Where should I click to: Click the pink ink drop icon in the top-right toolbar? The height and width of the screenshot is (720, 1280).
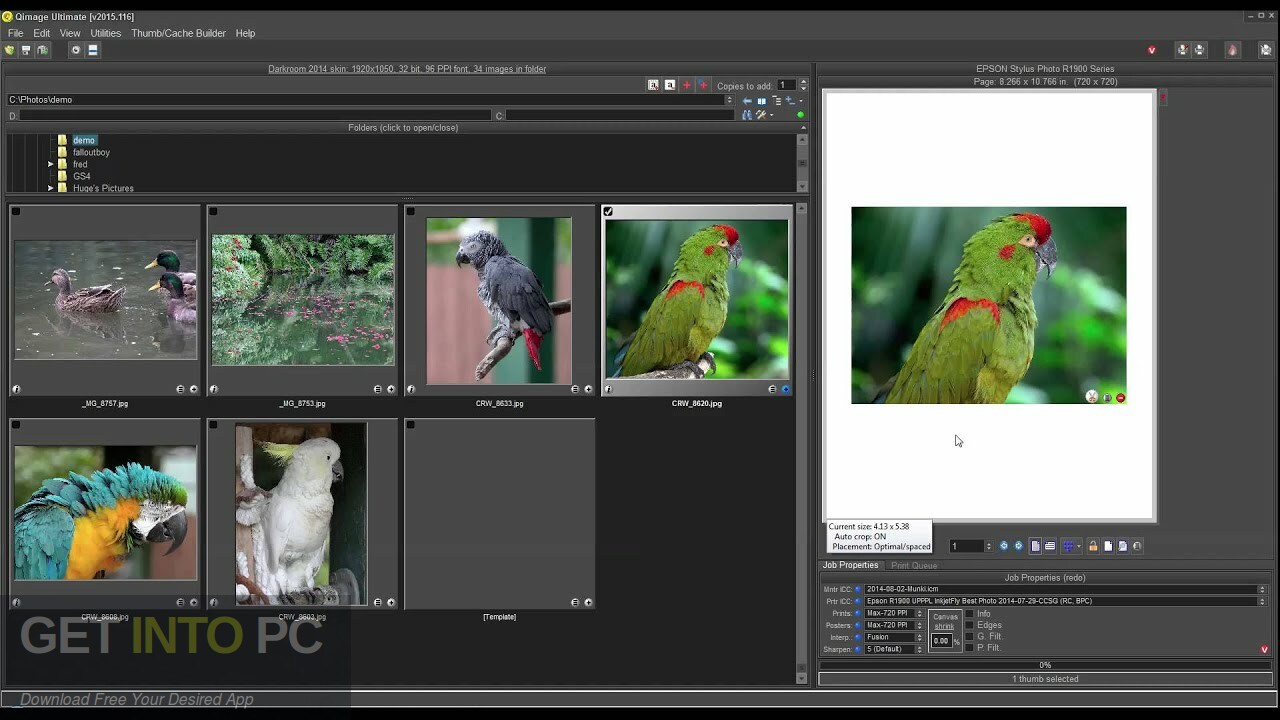(x=1232, y=50)
